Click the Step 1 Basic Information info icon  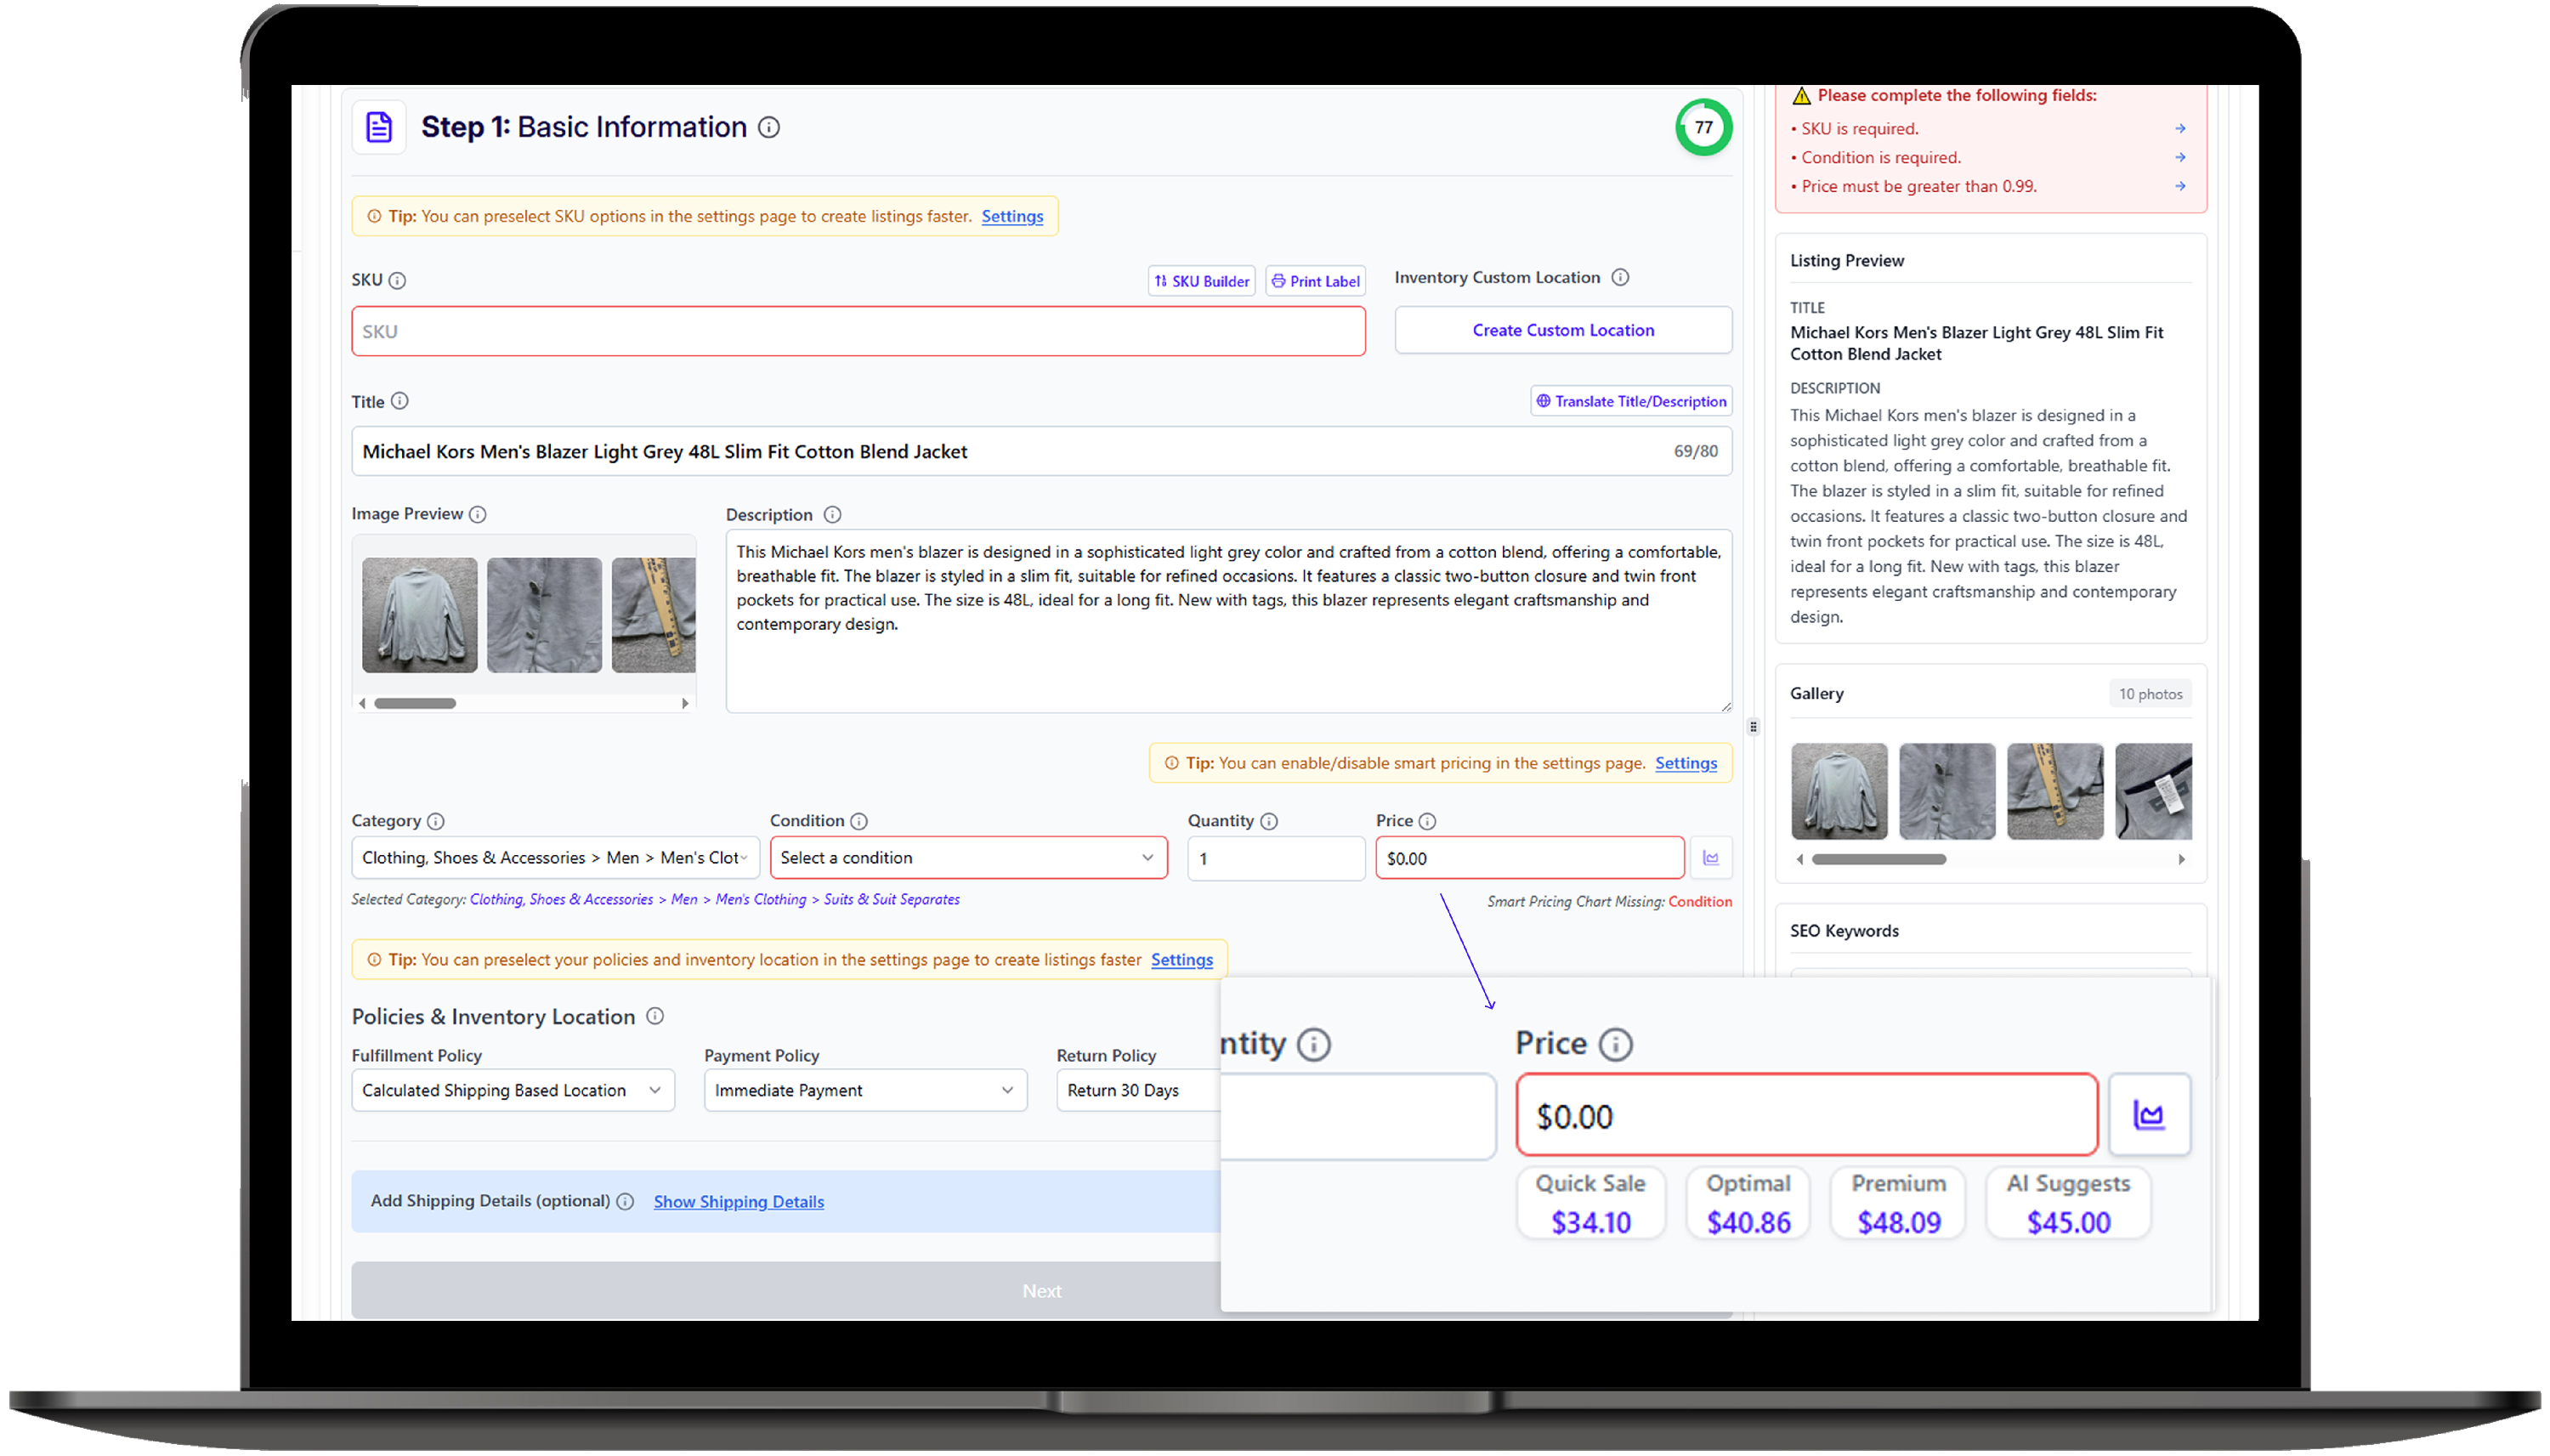pos(768,128)
